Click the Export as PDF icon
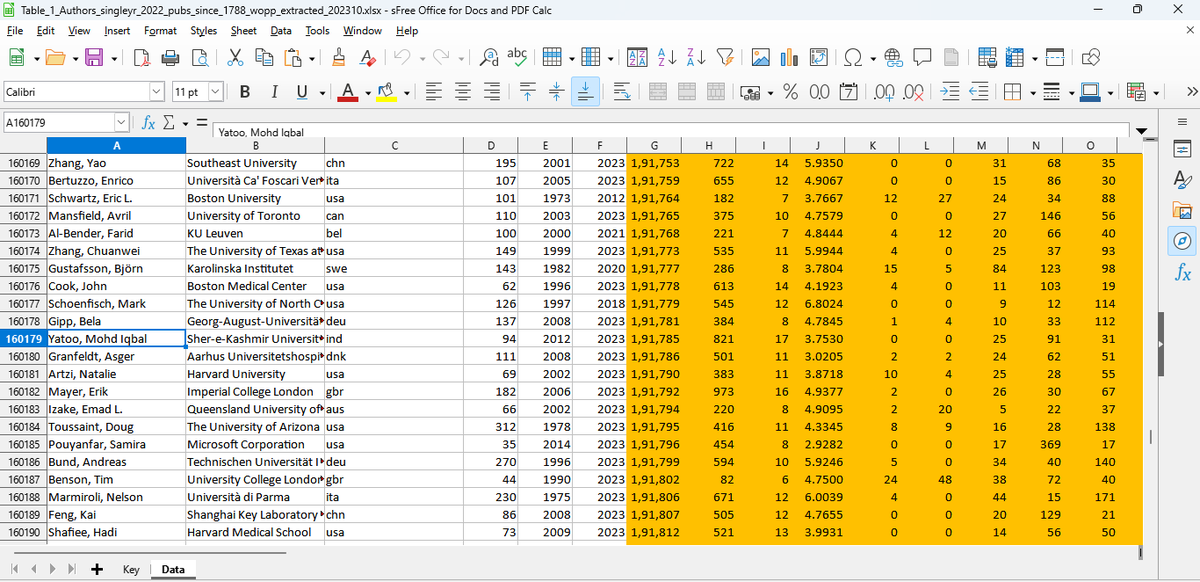 (141, 59)
